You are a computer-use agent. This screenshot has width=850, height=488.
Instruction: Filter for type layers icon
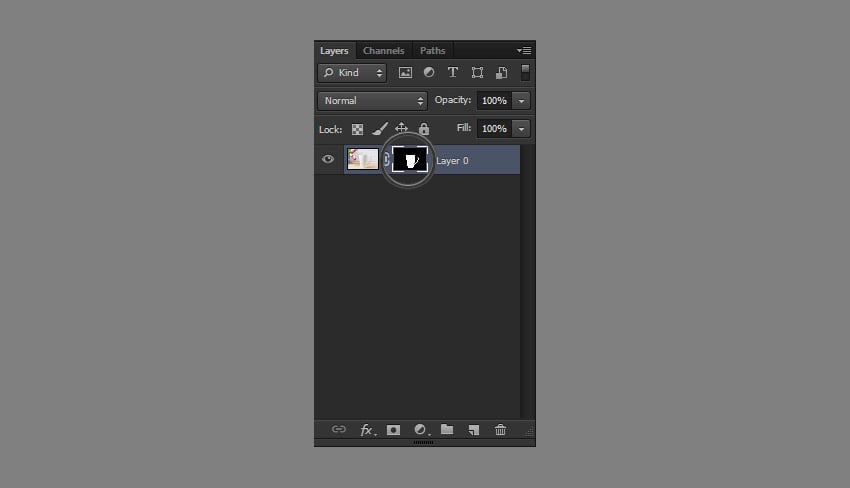(453, 73)
